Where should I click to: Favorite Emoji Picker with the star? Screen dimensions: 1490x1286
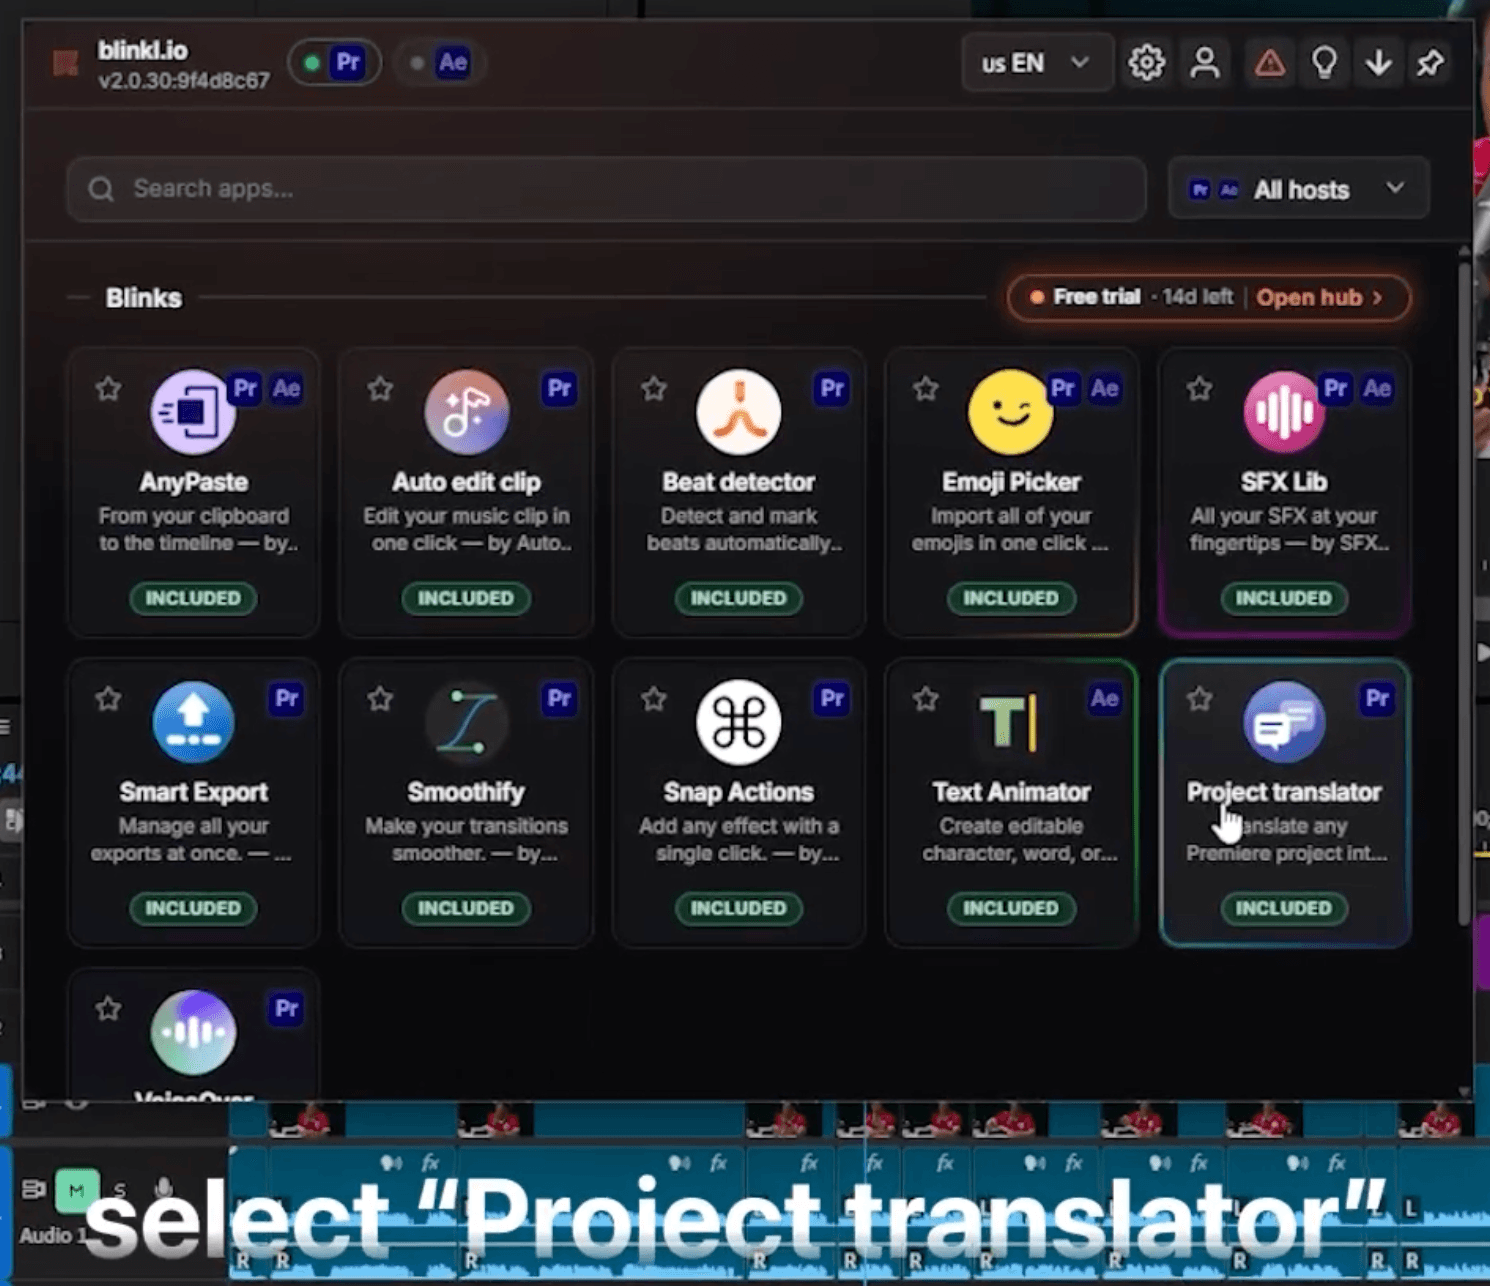(926, 388)
